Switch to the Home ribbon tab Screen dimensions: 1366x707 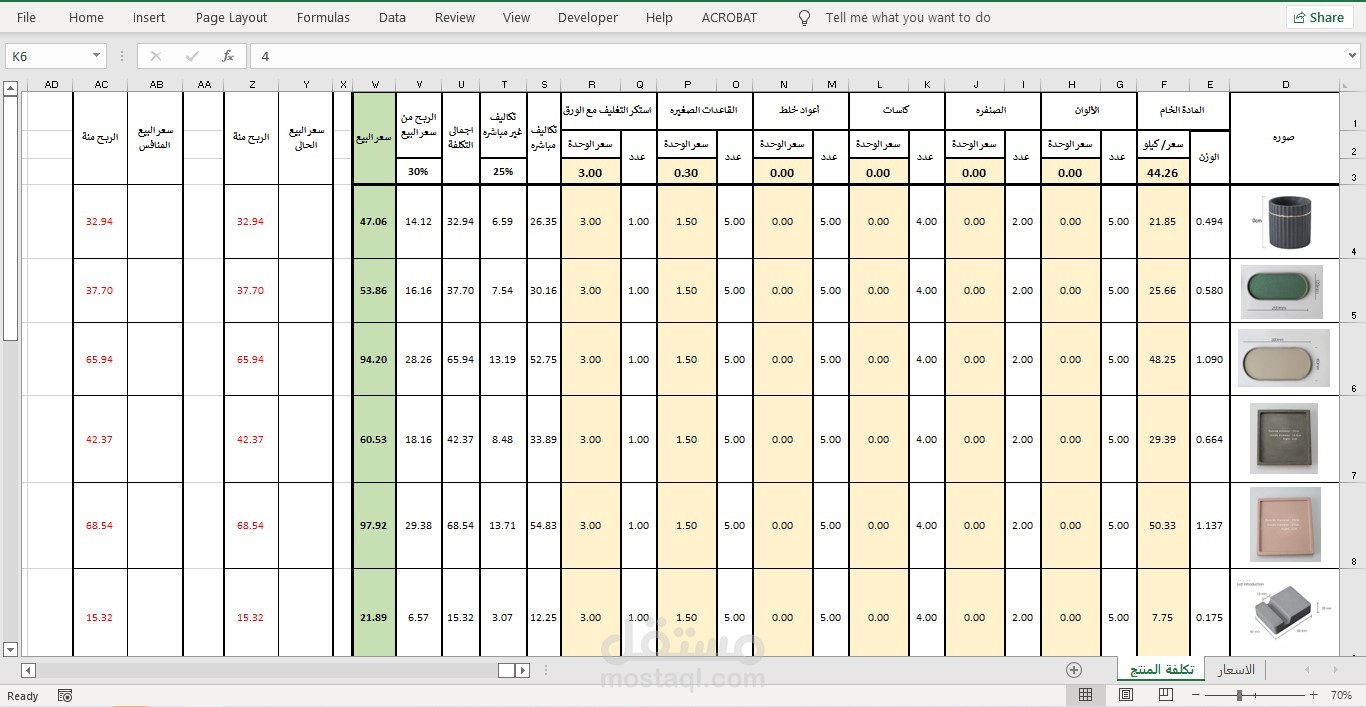pos(86,17)
